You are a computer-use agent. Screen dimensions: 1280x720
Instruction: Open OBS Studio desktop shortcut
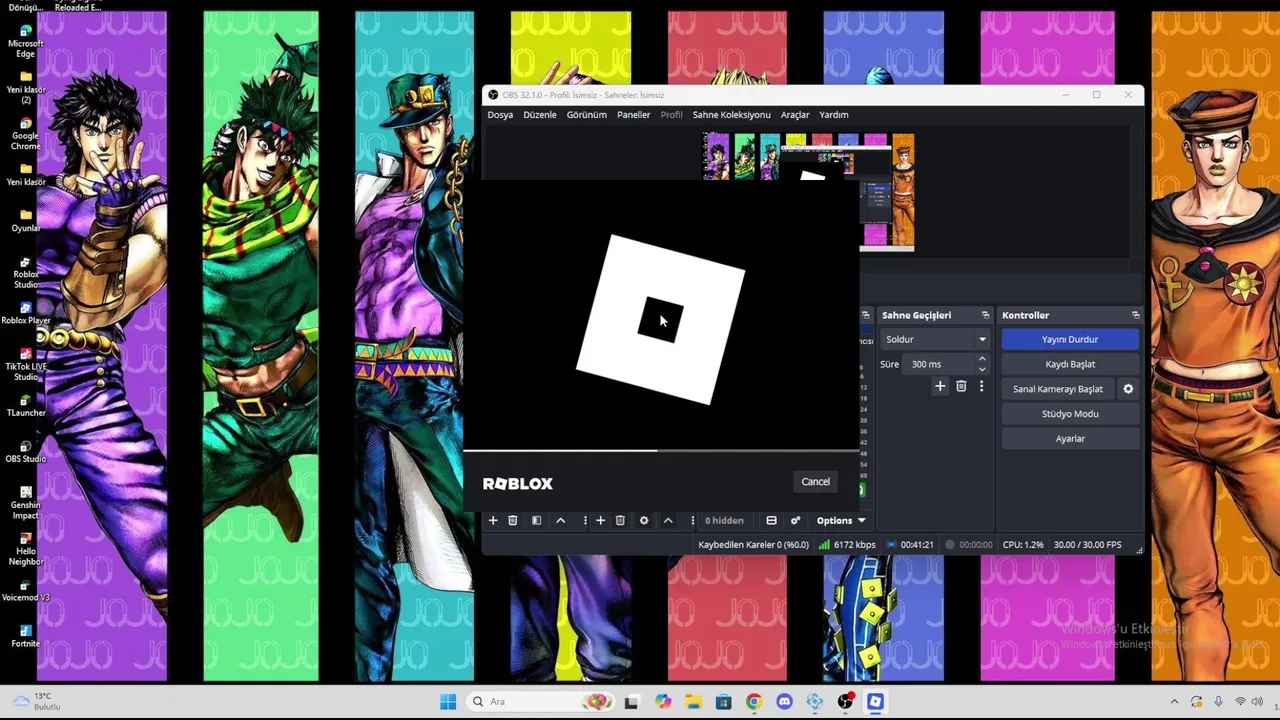(x=25, y=451)
